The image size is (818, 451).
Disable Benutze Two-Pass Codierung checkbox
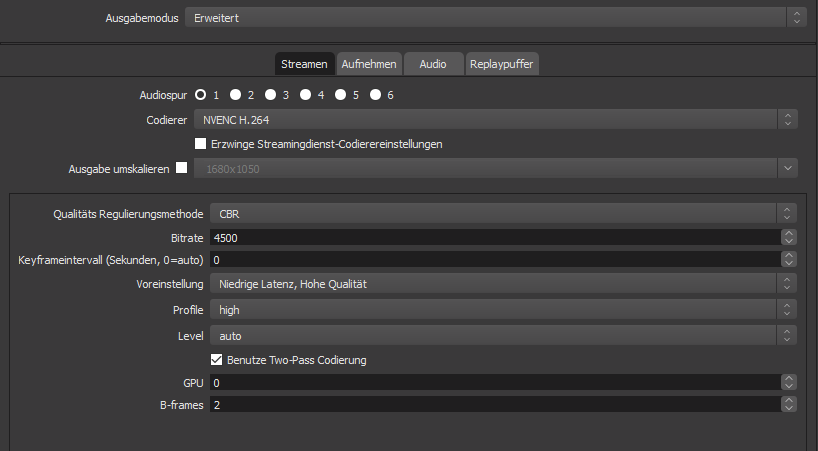(x=216, y=360)
